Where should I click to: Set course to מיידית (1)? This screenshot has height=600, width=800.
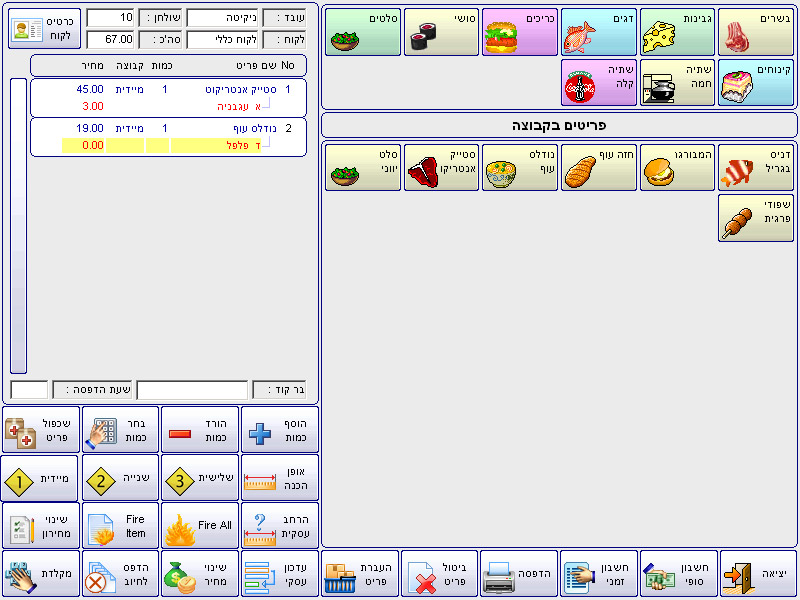41,479
